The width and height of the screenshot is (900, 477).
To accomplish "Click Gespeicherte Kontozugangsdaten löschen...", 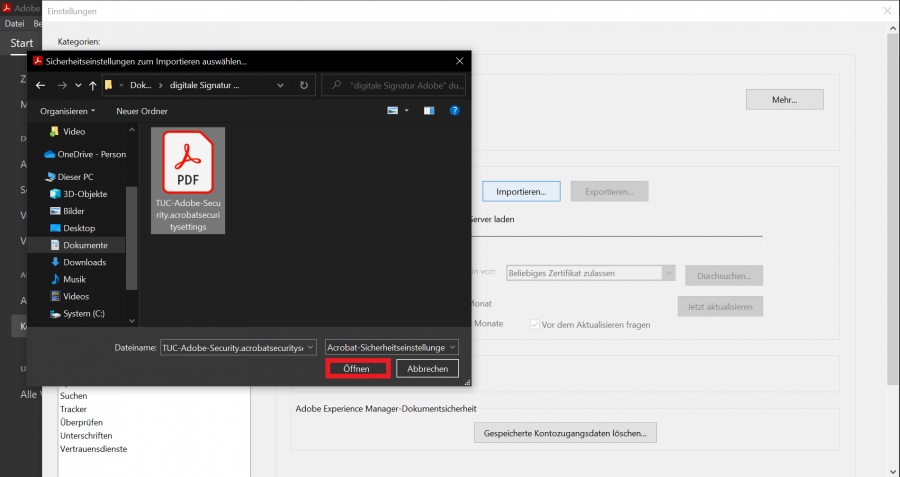I will (565, 433).
